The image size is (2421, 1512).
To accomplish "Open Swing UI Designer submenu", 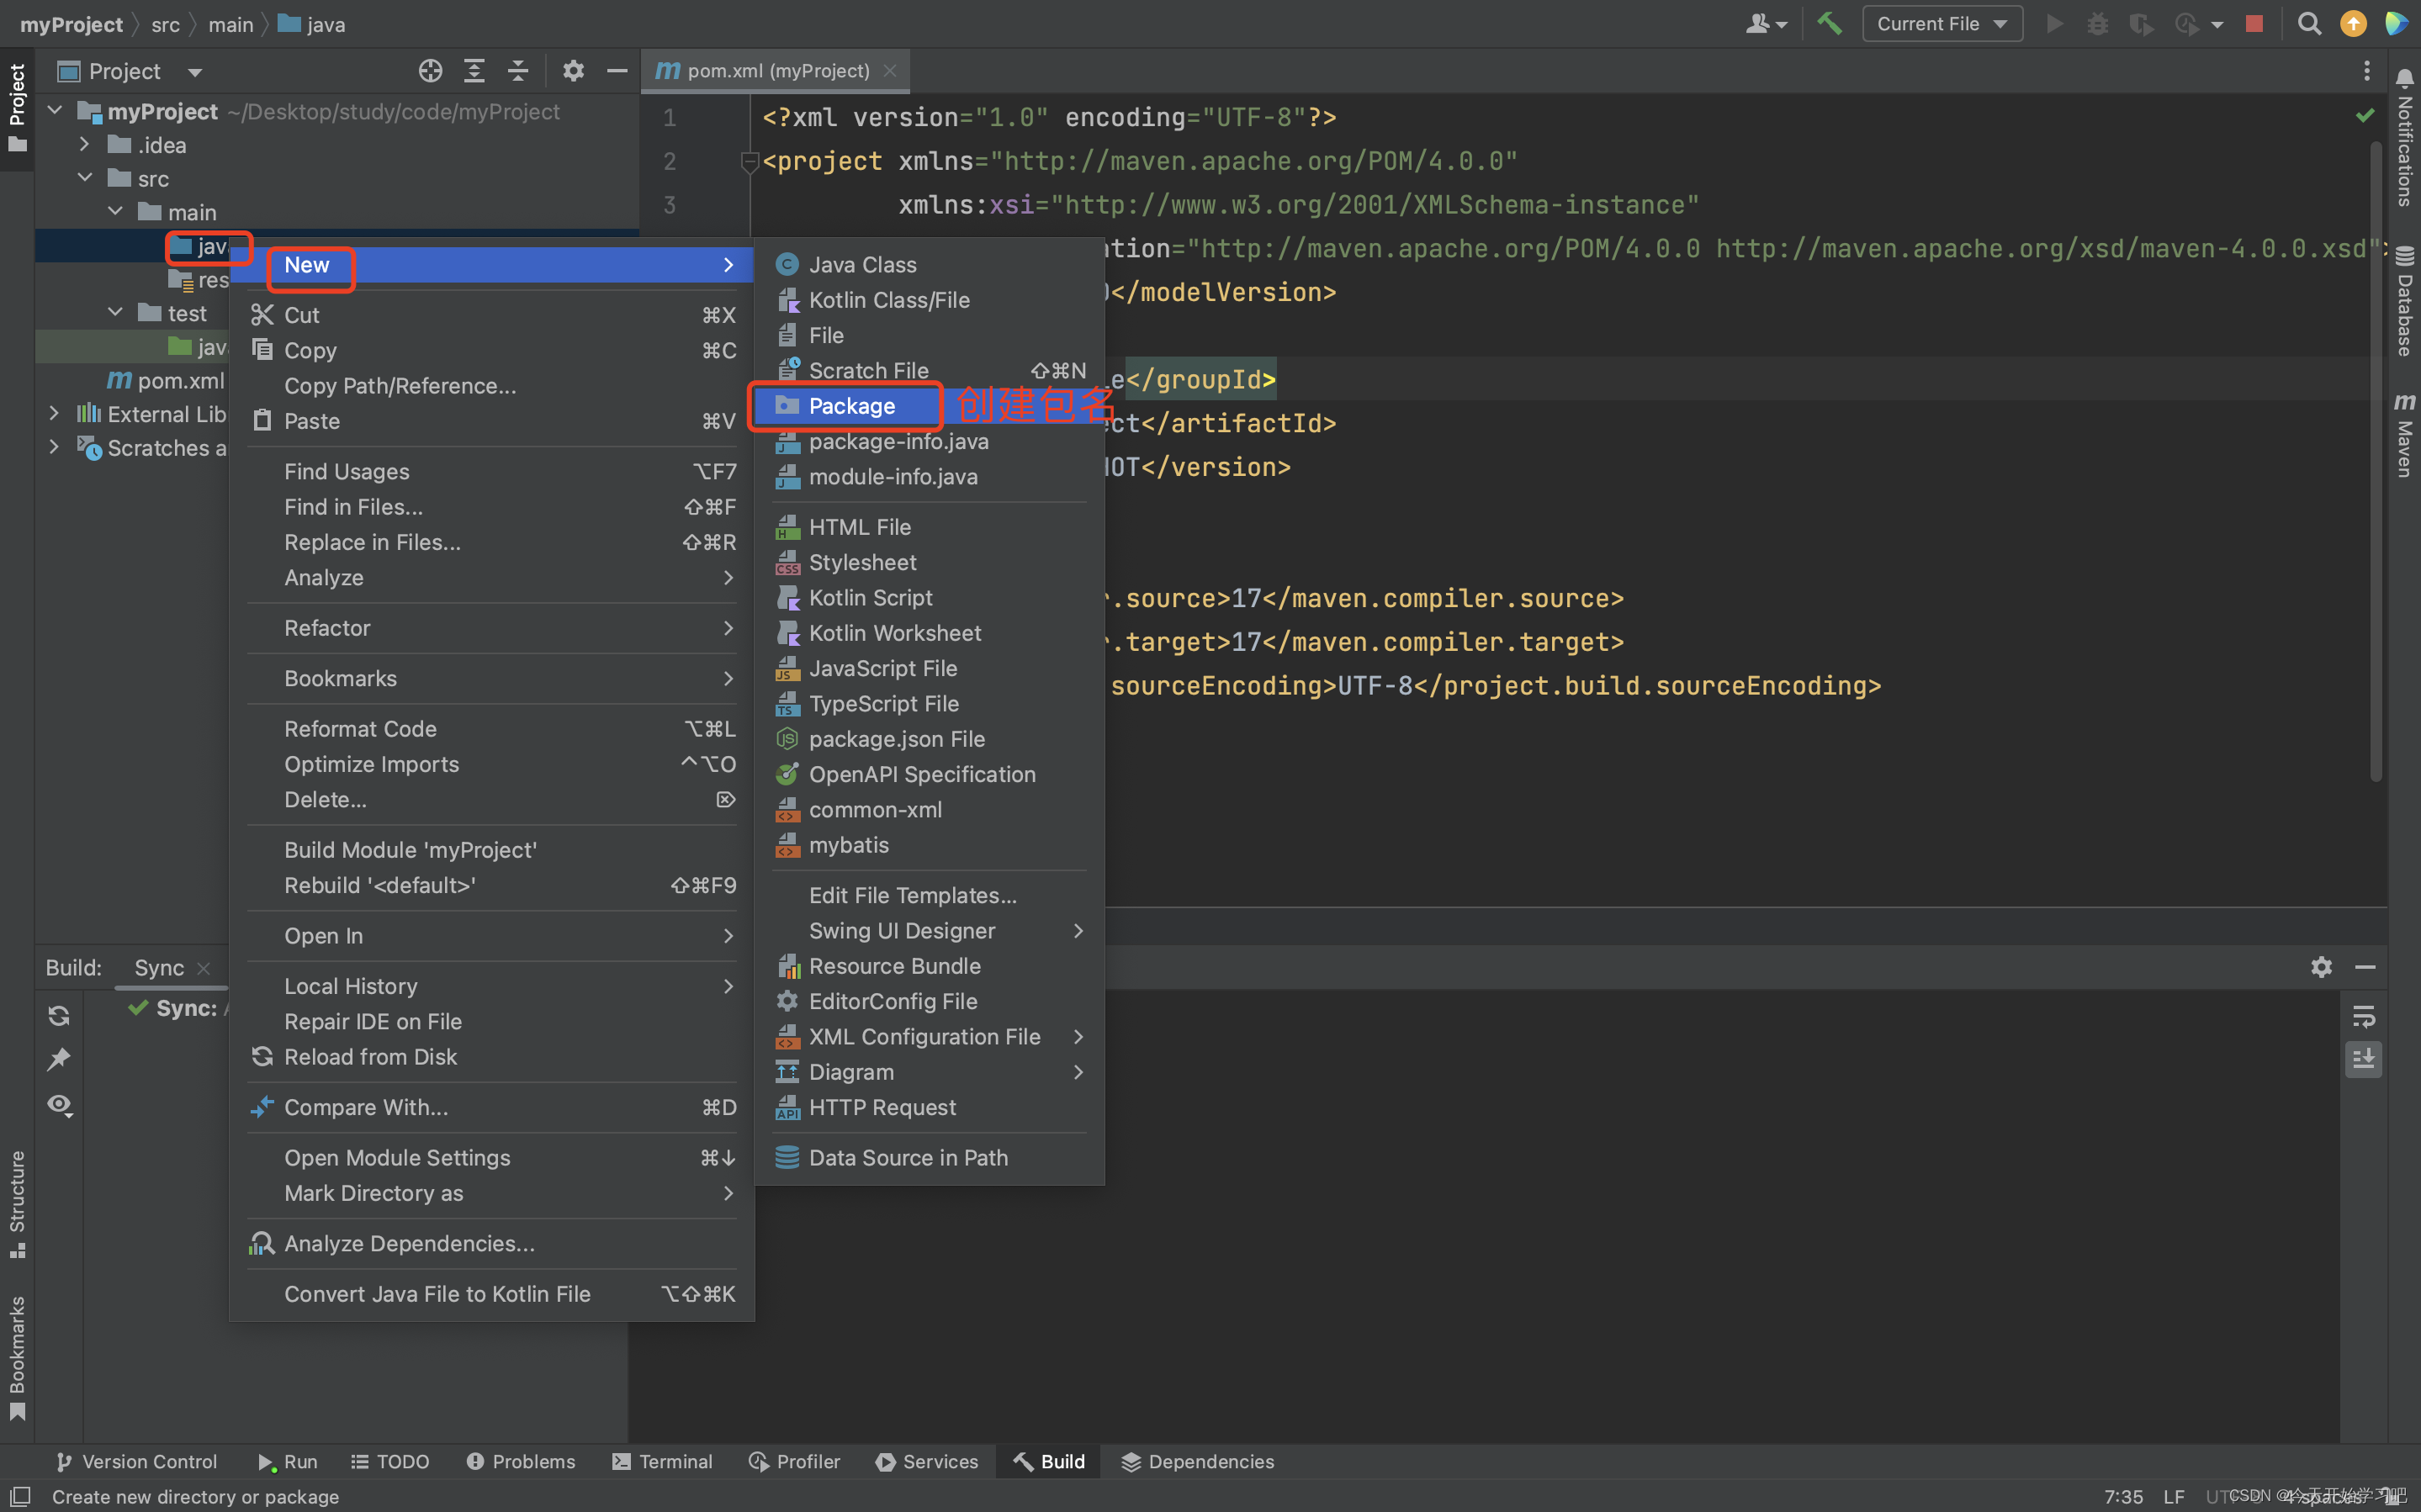I will pos(928,930).
